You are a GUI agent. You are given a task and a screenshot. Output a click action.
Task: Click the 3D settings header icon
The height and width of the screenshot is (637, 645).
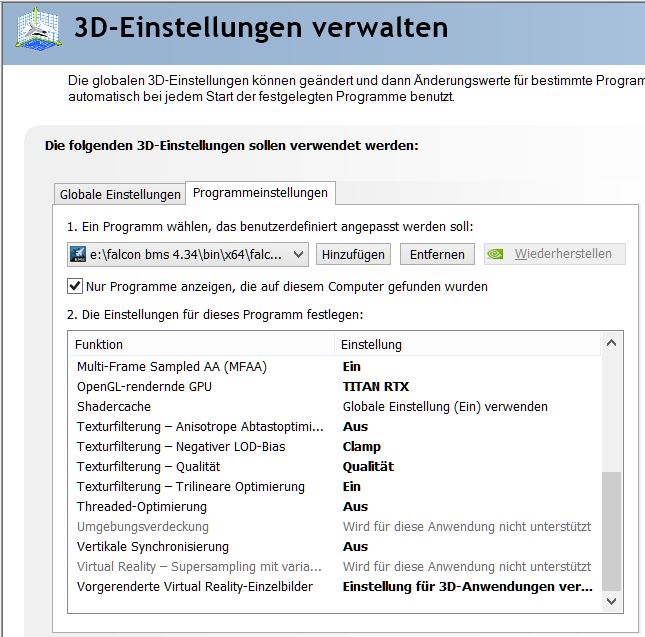click(39, 29)
